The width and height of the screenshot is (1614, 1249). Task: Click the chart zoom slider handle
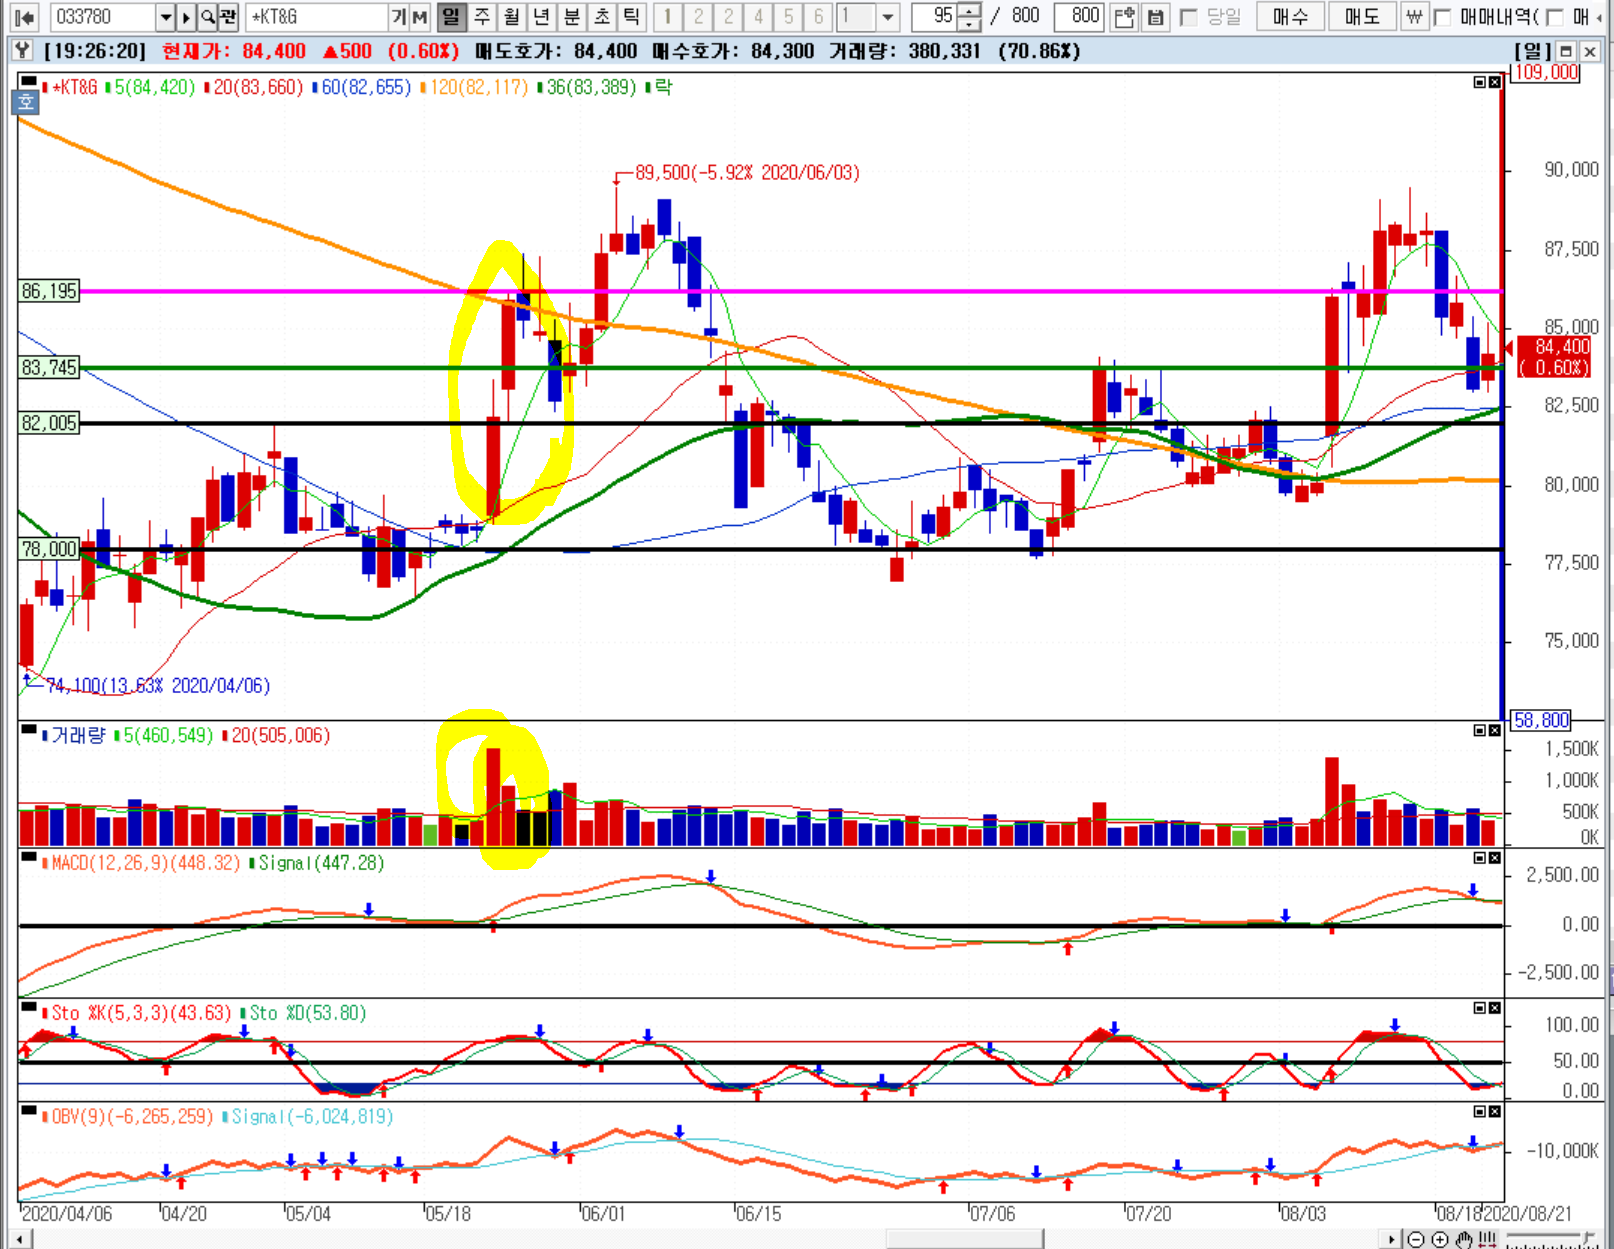1586,1238
